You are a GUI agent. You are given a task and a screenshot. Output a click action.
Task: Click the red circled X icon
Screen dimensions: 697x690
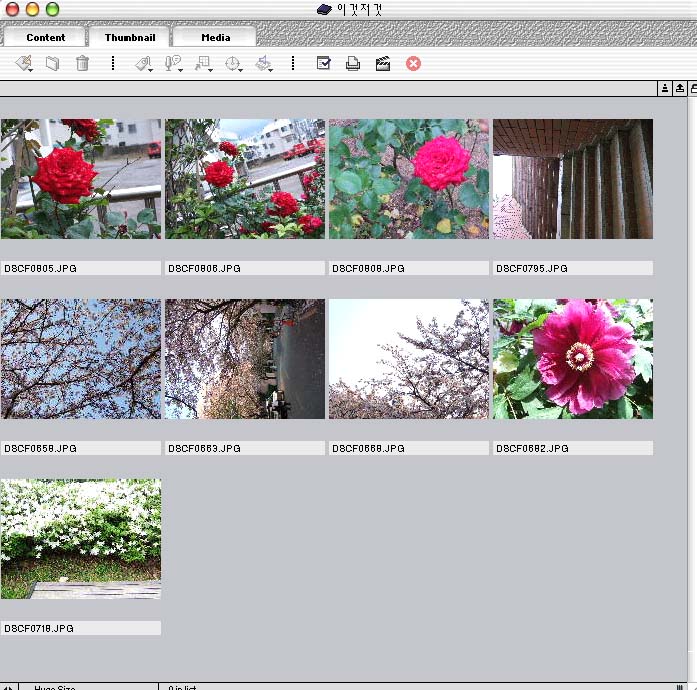(413, 64)
